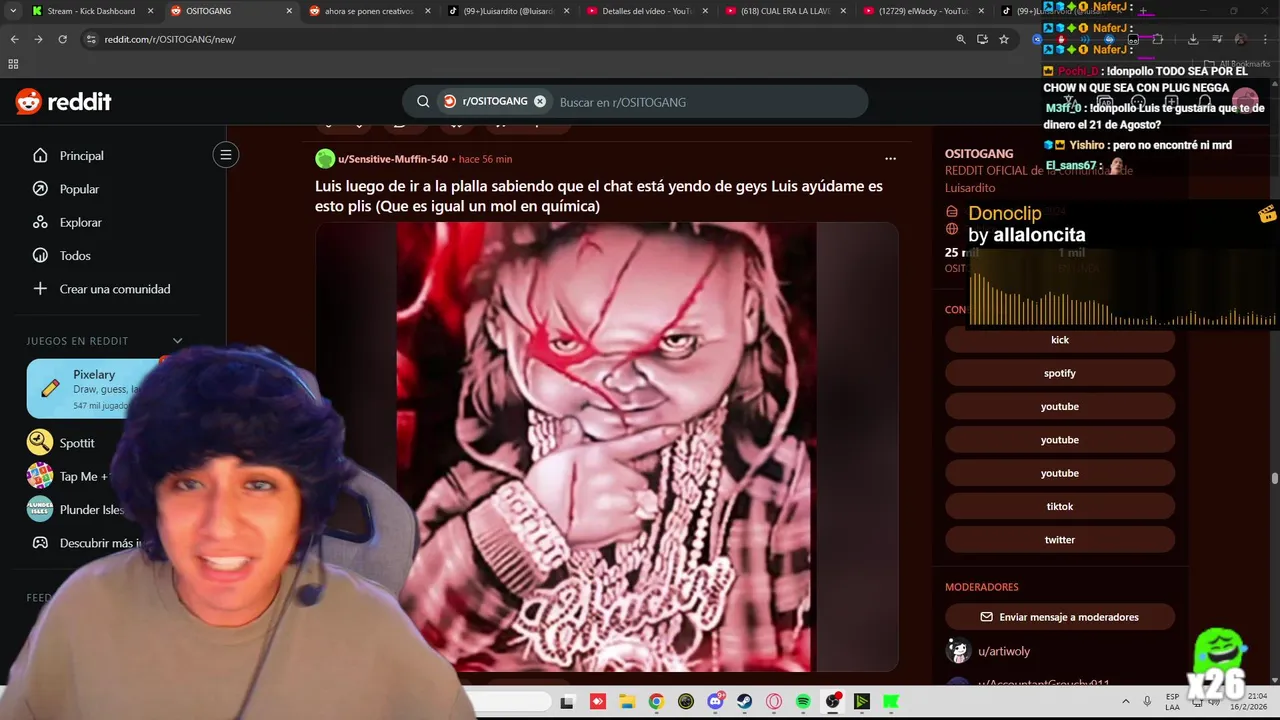
Task: Click the tiktok community link button
Action: click(x=1060, y=506)
